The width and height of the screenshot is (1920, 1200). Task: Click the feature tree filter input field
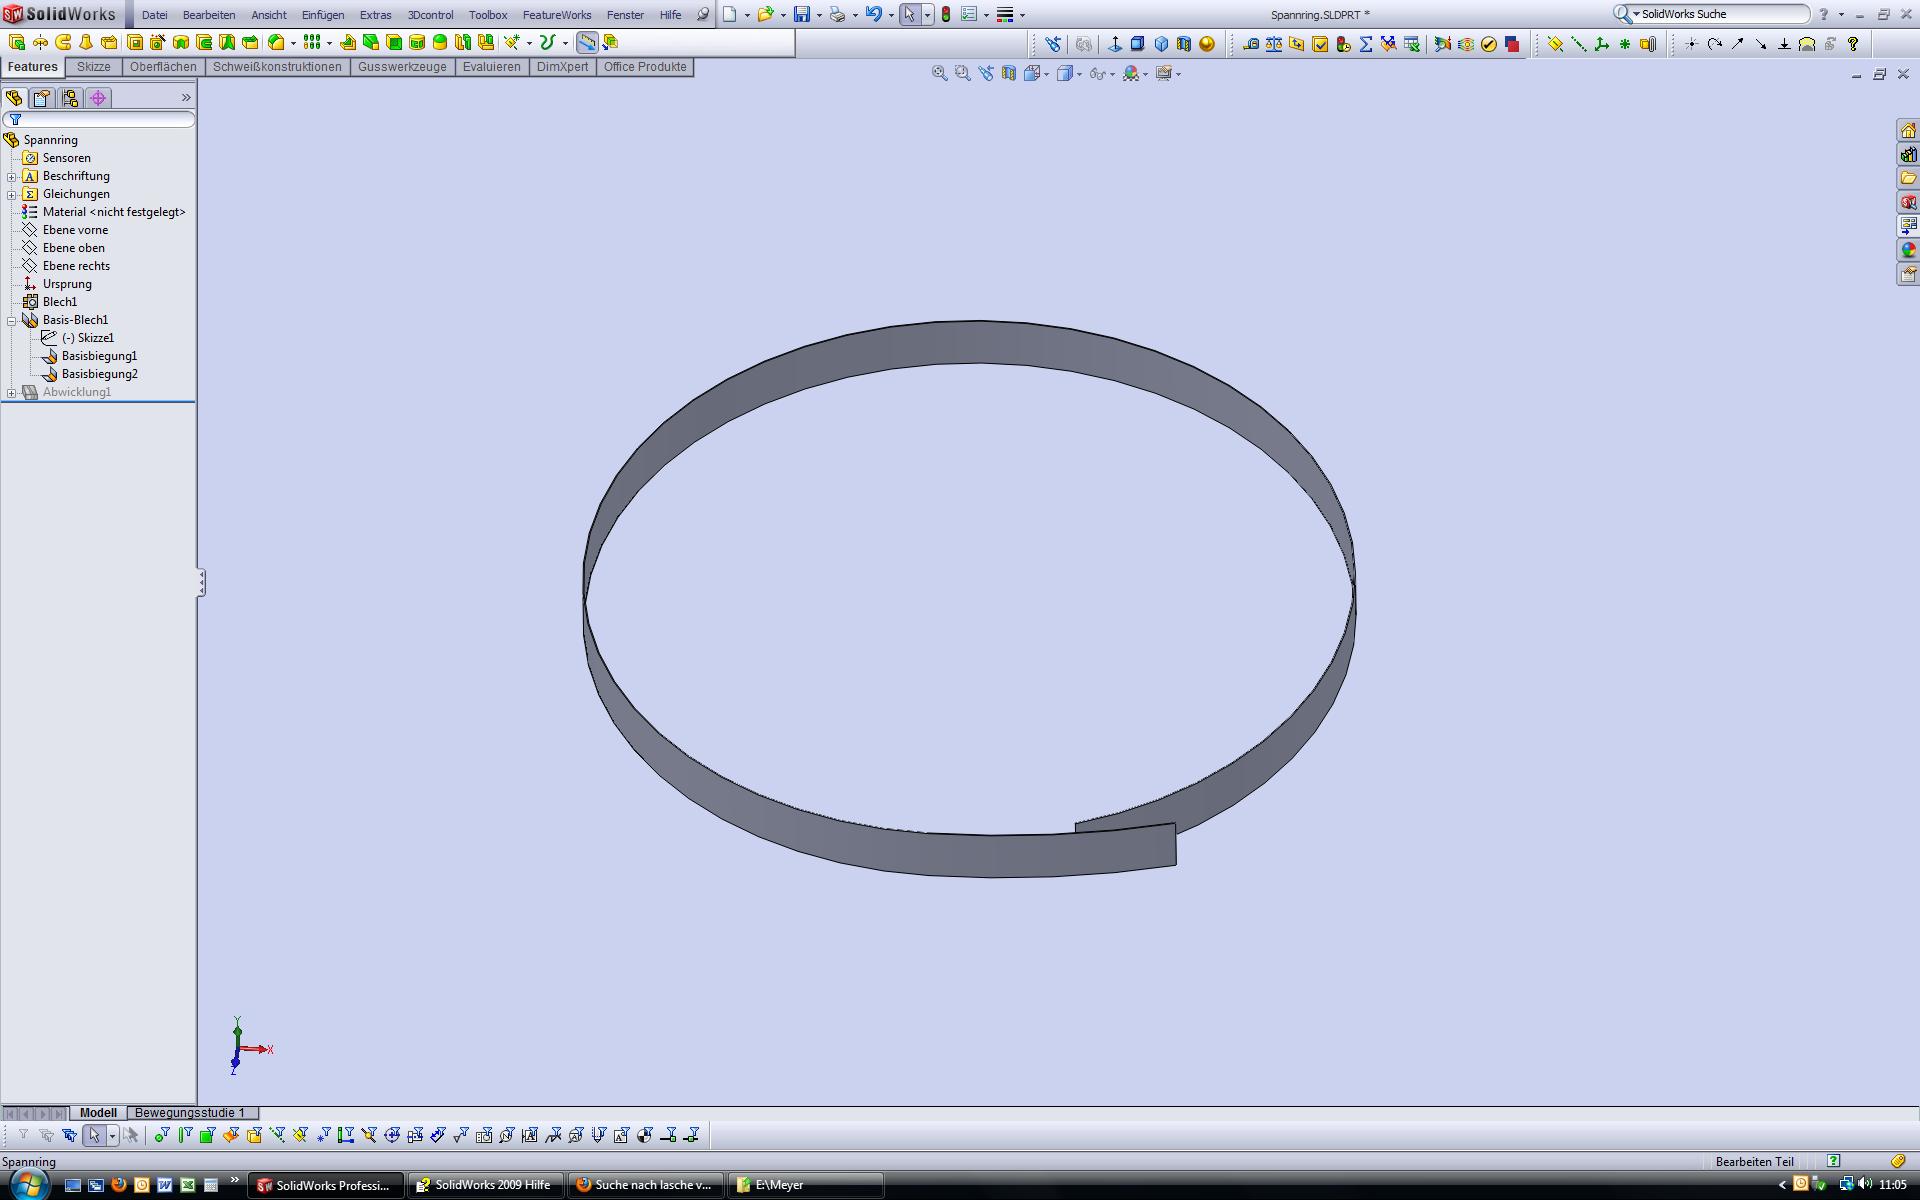coord(99,119)
